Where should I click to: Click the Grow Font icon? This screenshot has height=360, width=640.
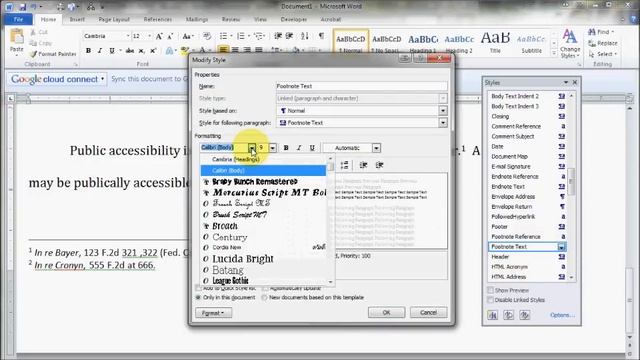159,36
